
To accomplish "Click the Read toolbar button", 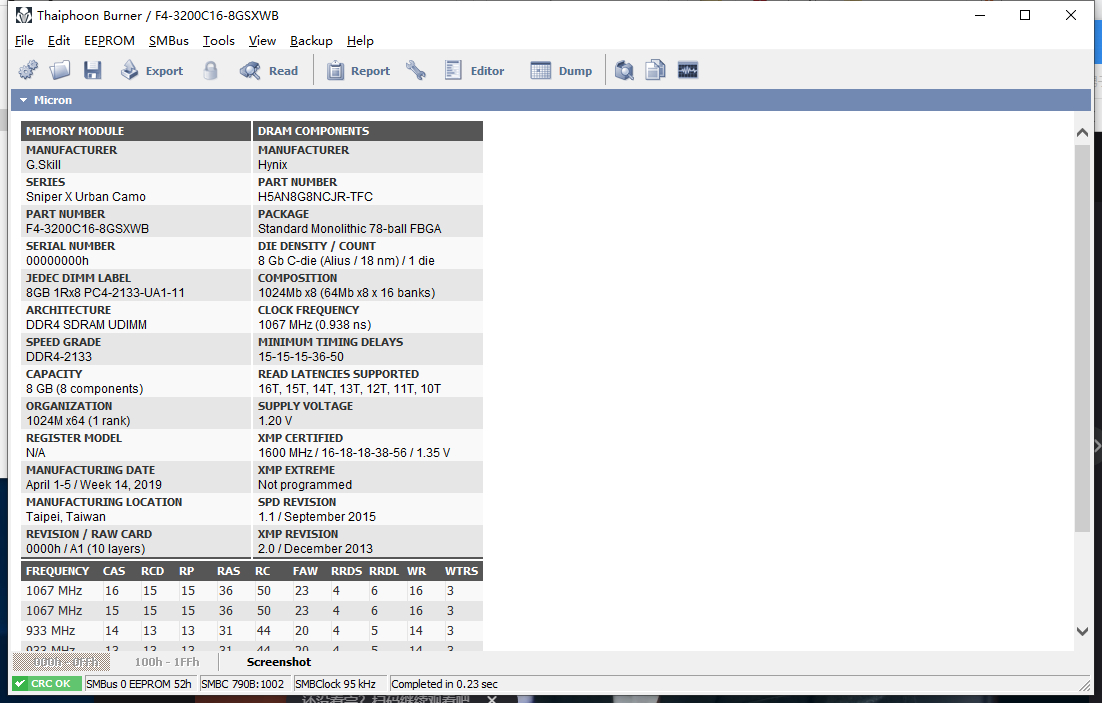I will click(x=269, y=70).
